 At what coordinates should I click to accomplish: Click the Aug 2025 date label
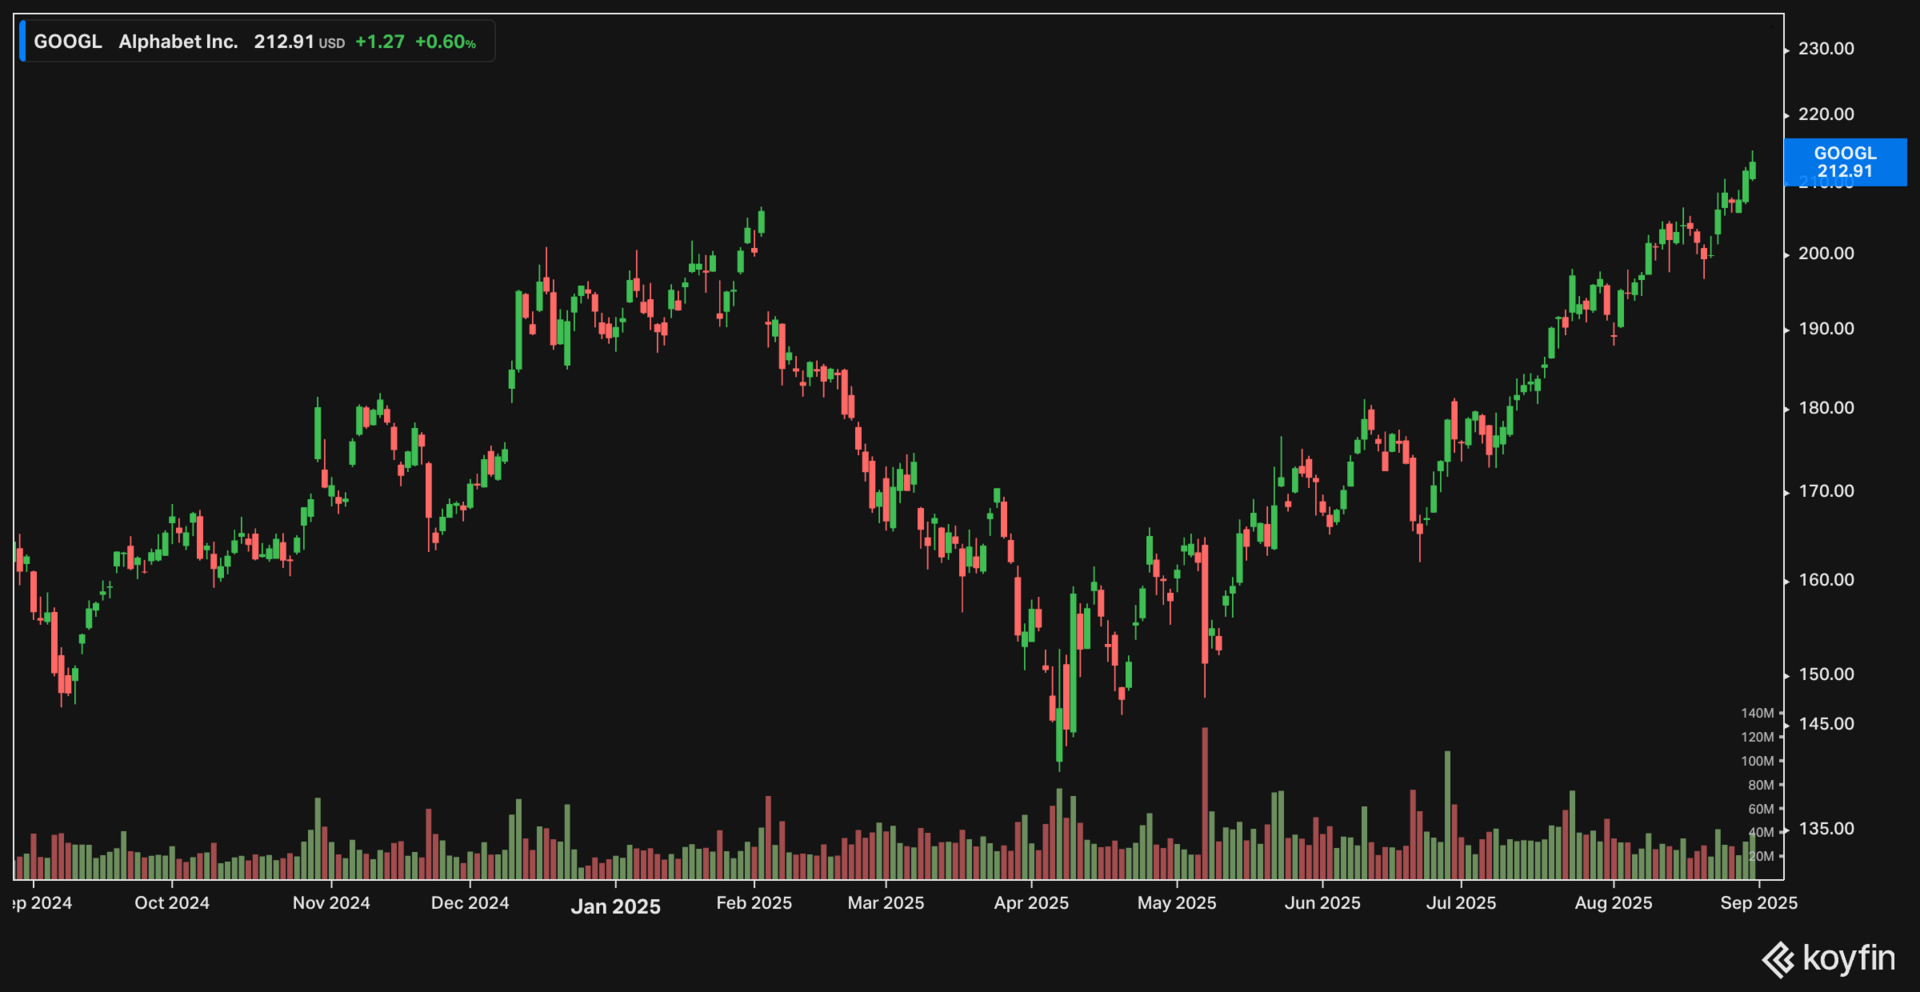(x=1614, y=903)
